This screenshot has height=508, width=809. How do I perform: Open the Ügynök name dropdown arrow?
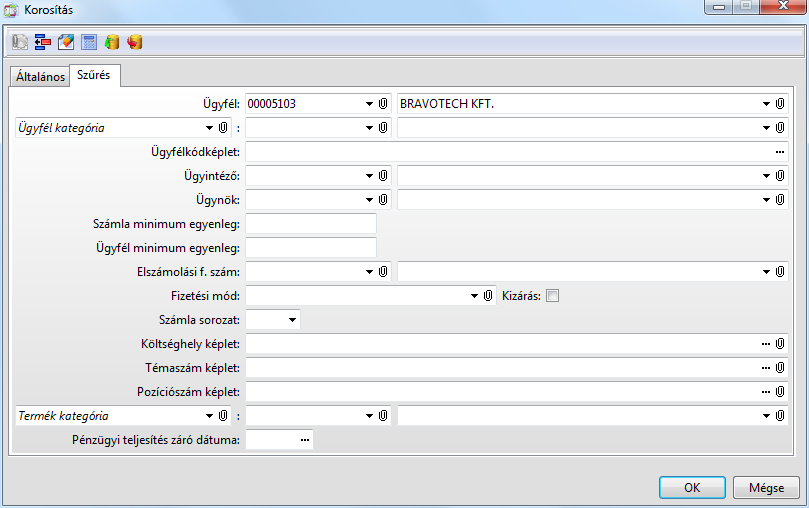click(767, 200)
